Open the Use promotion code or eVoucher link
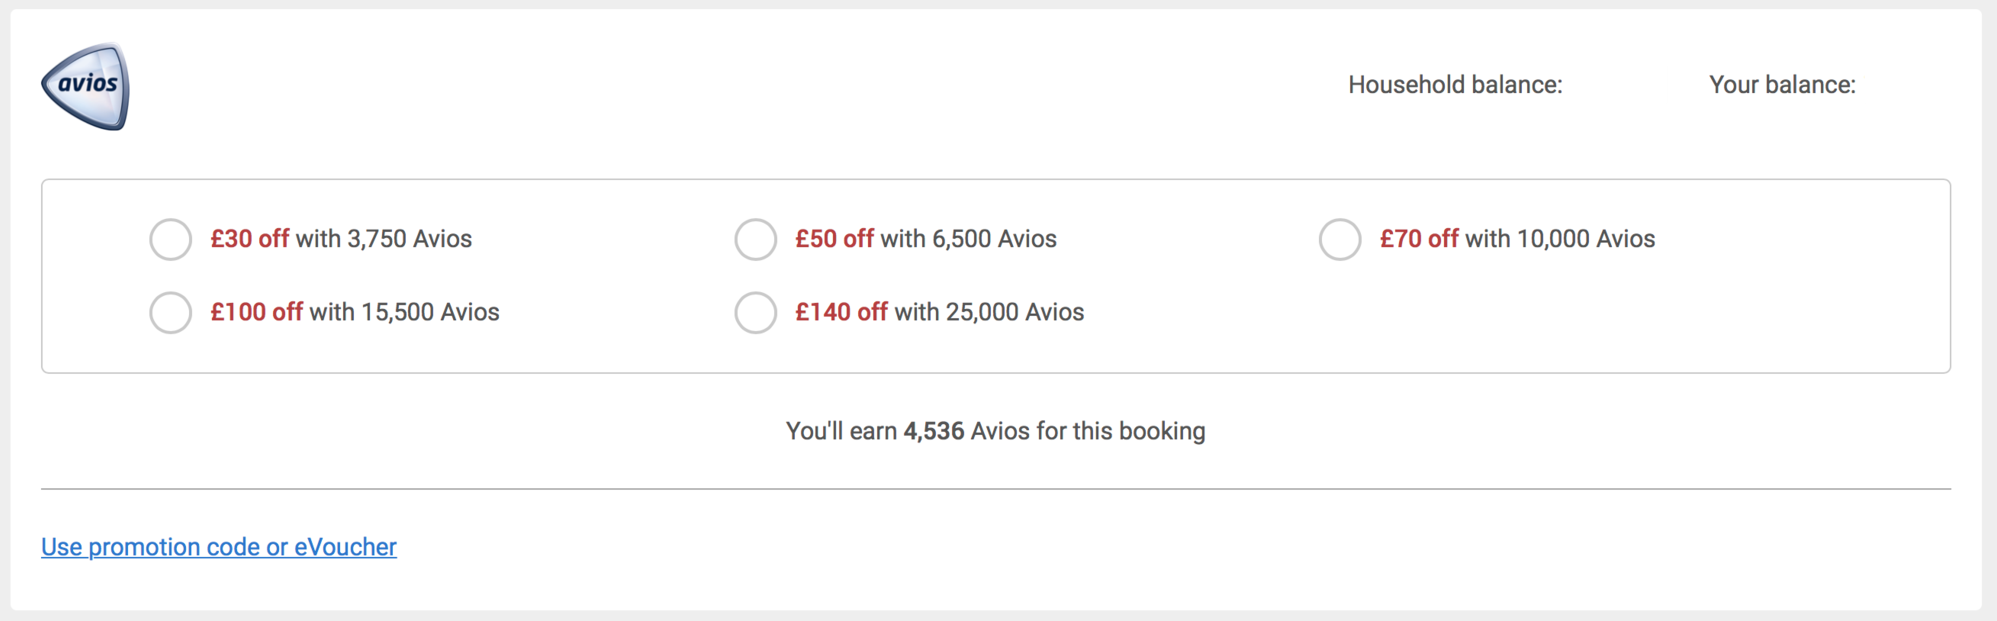The image size is (1997, 621). (x=219, y=547)
